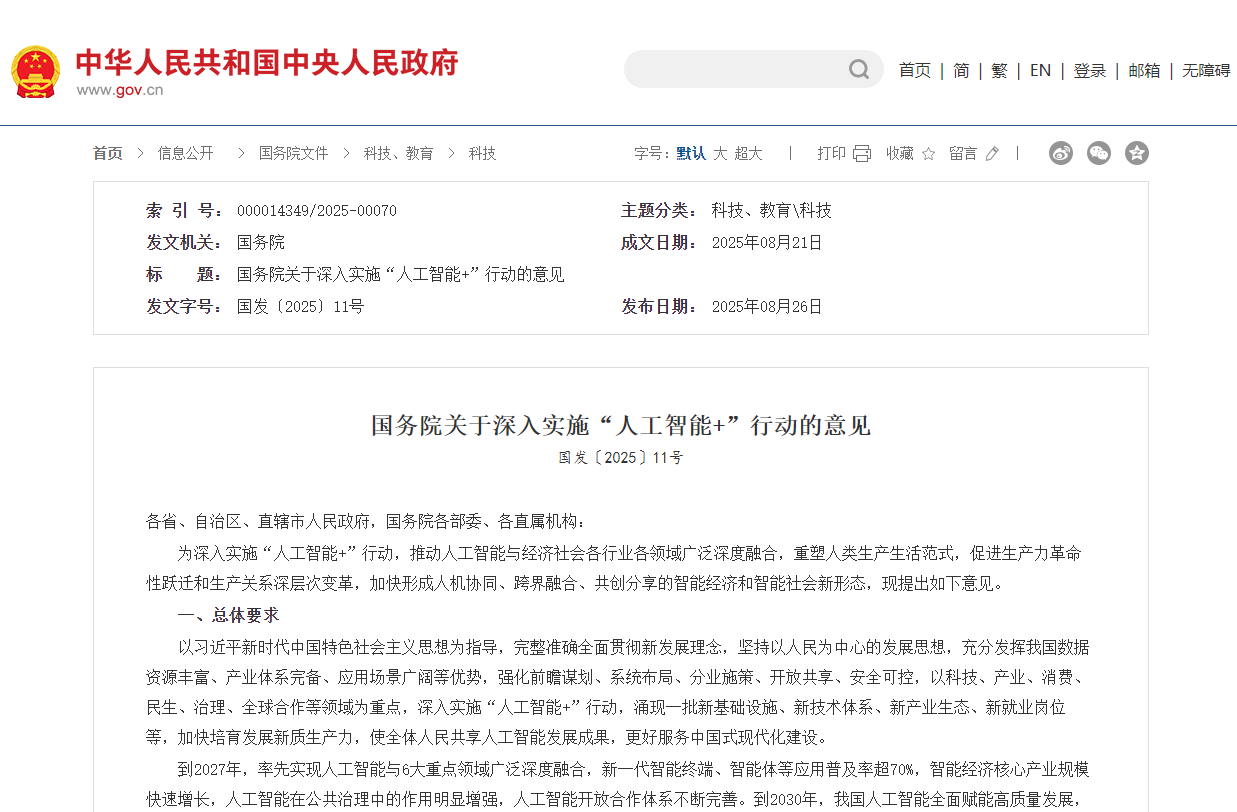Viewport: 1237px width, 812px height.
Task: Click the circular star share icon
Action: [x=1136, y=153]
